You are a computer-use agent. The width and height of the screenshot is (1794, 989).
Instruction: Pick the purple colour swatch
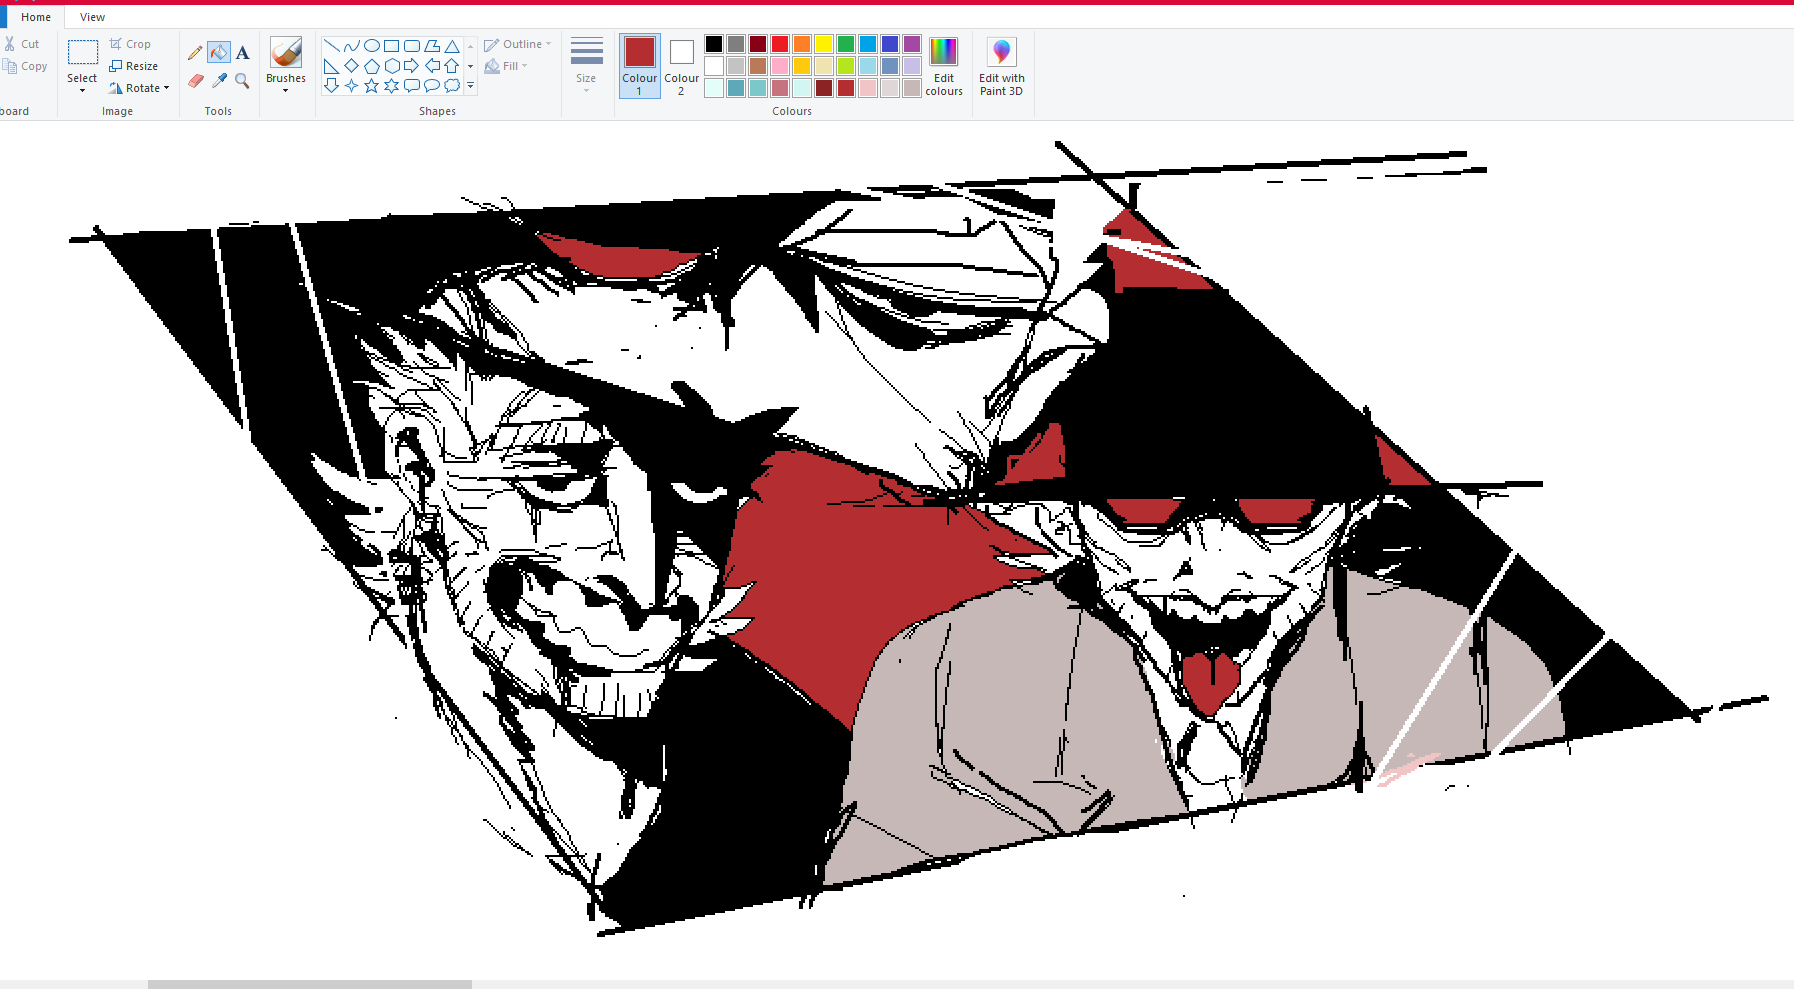(912, 44)
